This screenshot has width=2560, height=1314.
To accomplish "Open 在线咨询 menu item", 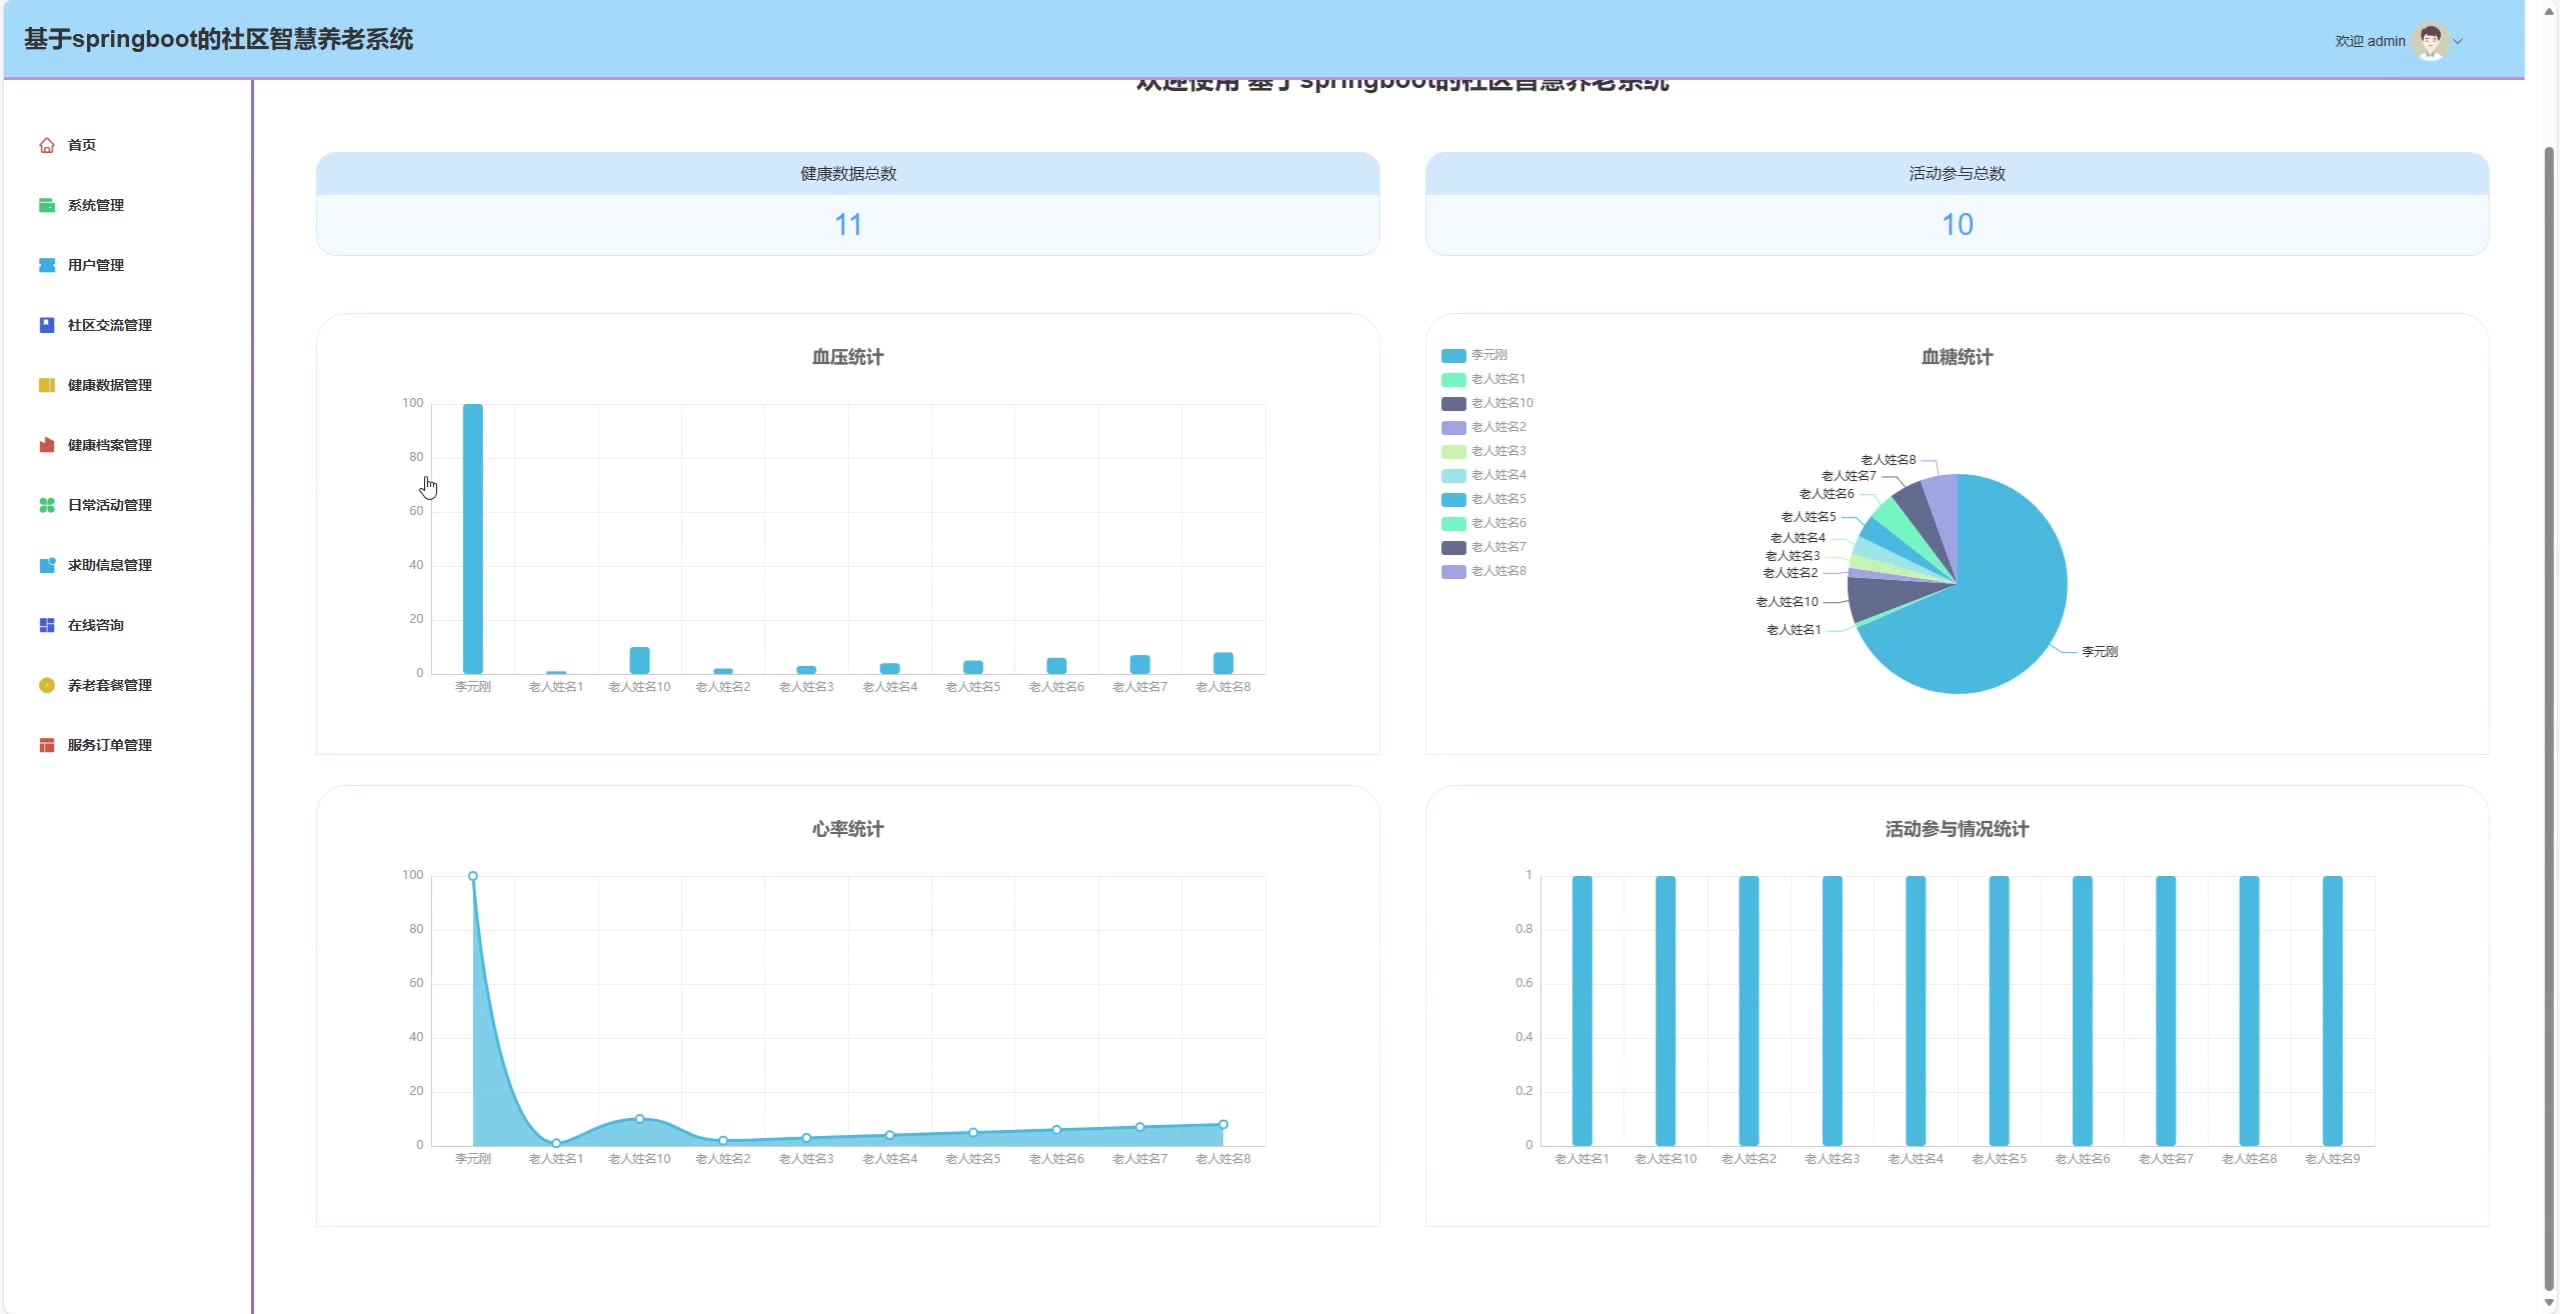I will 95,625.
